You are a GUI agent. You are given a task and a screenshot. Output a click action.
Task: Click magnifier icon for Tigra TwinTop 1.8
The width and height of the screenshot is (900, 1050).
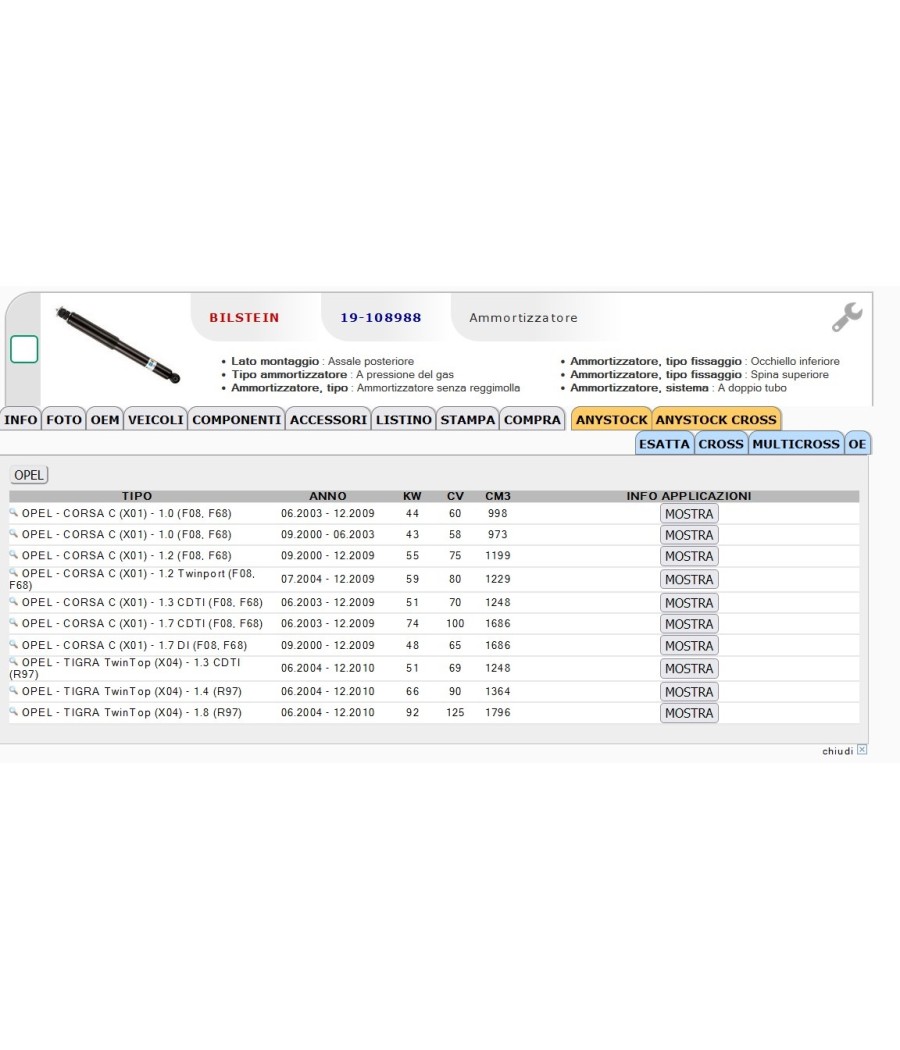[x=13, y=712]
